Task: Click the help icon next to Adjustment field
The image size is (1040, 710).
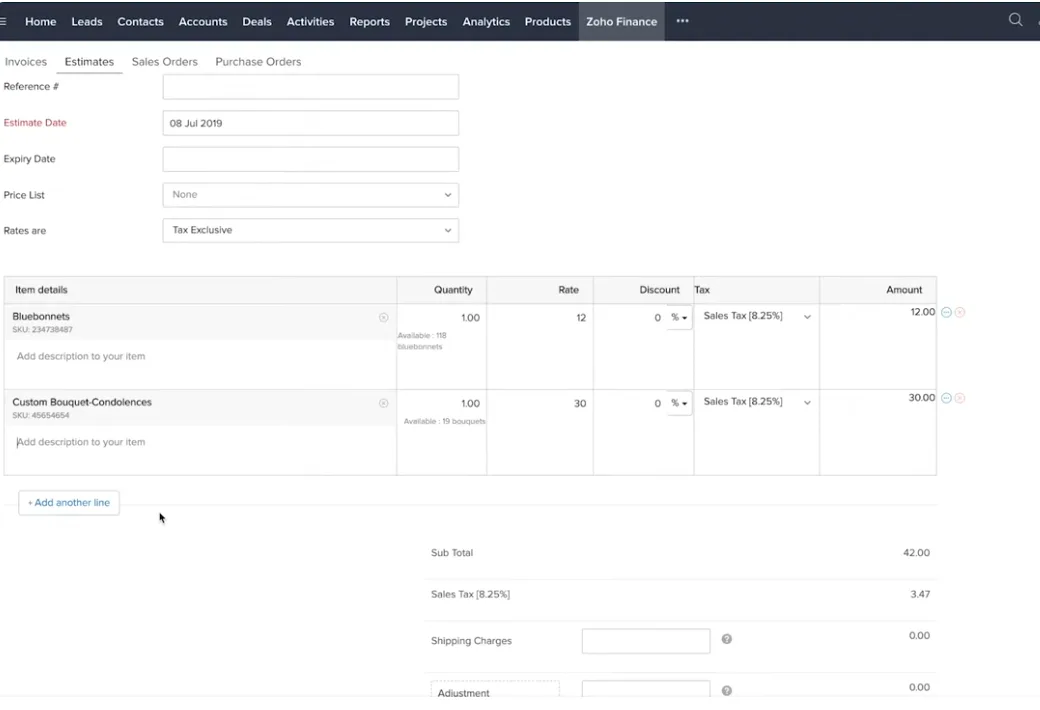Action: 727,690
